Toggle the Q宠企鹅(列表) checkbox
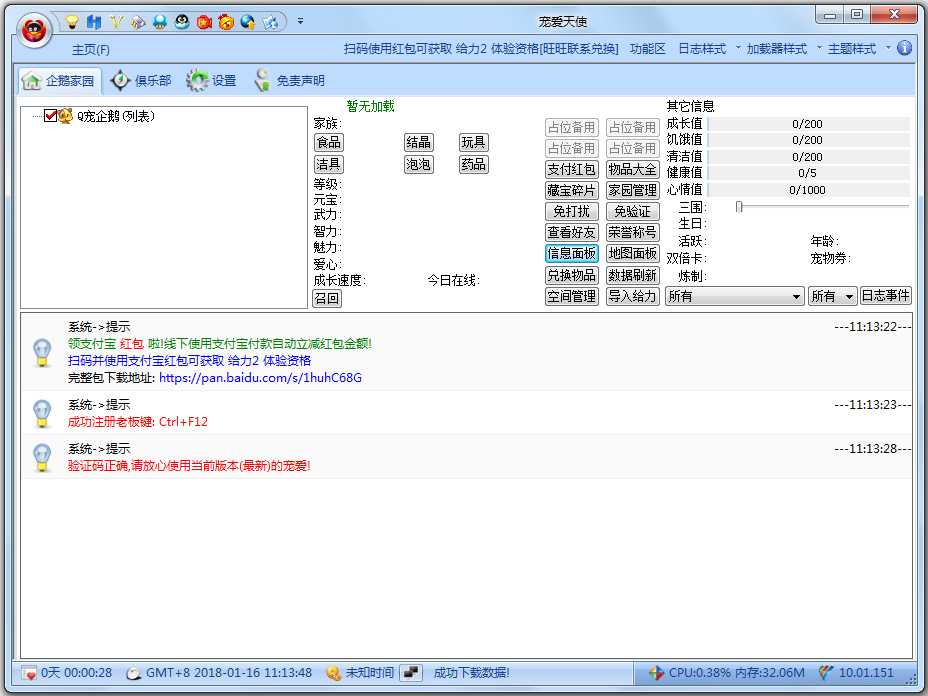 pos(51,116)
